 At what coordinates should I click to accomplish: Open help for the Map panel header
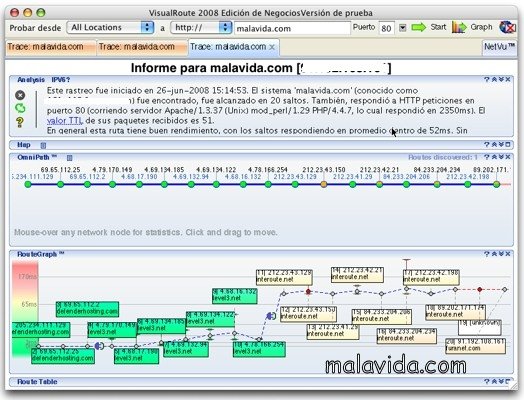click(x=486, y=145)
